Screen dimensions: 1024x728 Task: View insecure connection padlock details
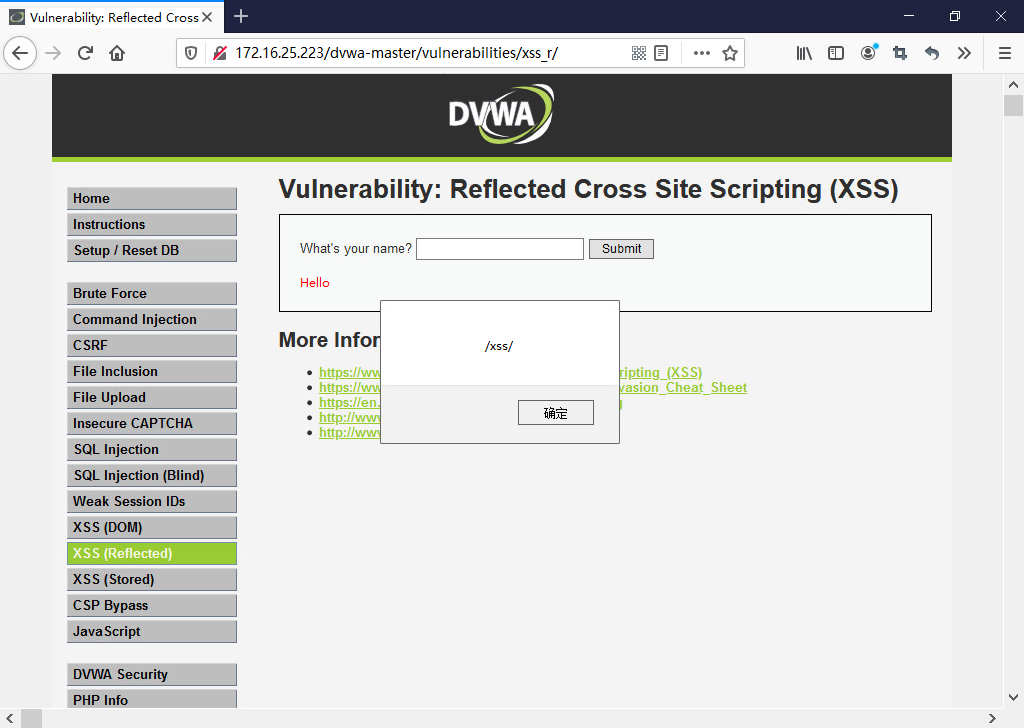[x=220, y=53]
